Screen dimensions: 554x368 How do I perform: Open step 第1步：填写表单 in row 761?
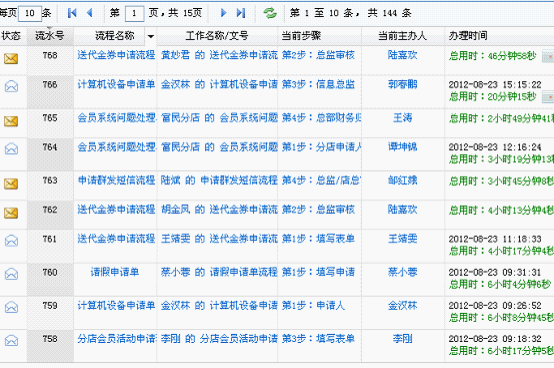tap(318, 239)
